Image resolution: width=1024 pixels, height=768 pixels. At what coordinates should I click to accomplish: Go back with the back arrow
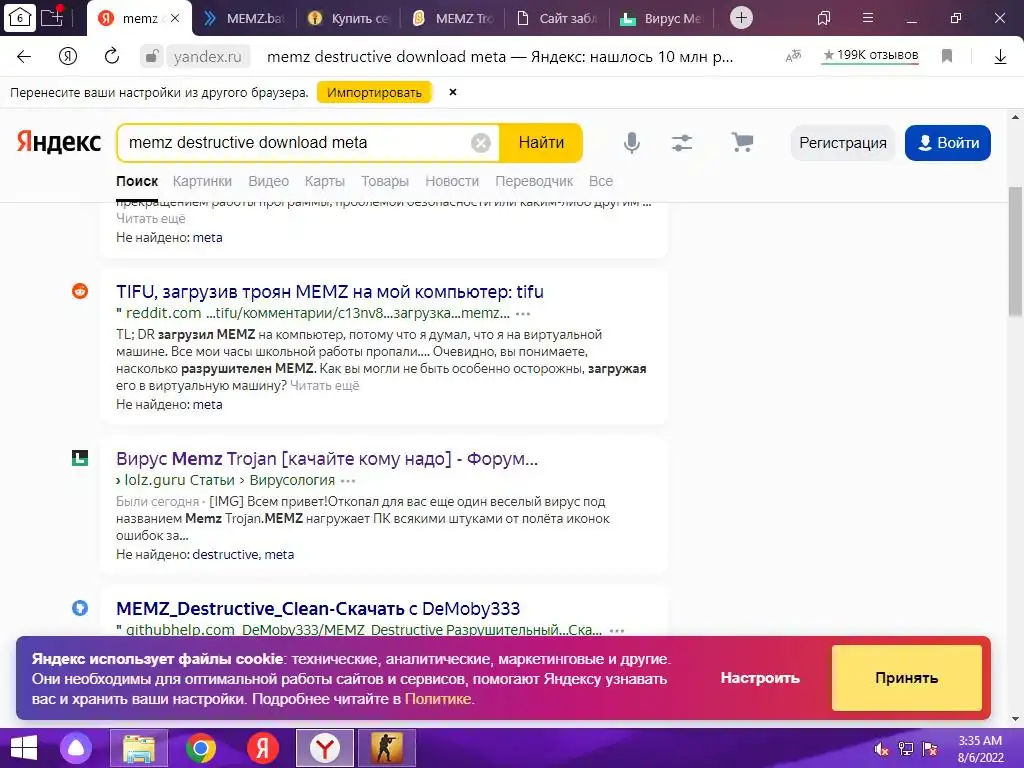coord(24,57)
